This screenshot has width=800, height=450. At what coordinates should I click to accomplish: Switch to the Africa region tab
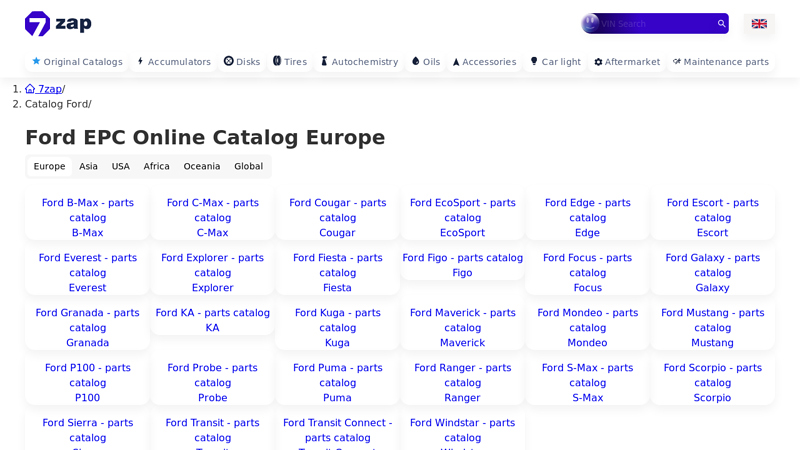(157, 166)
